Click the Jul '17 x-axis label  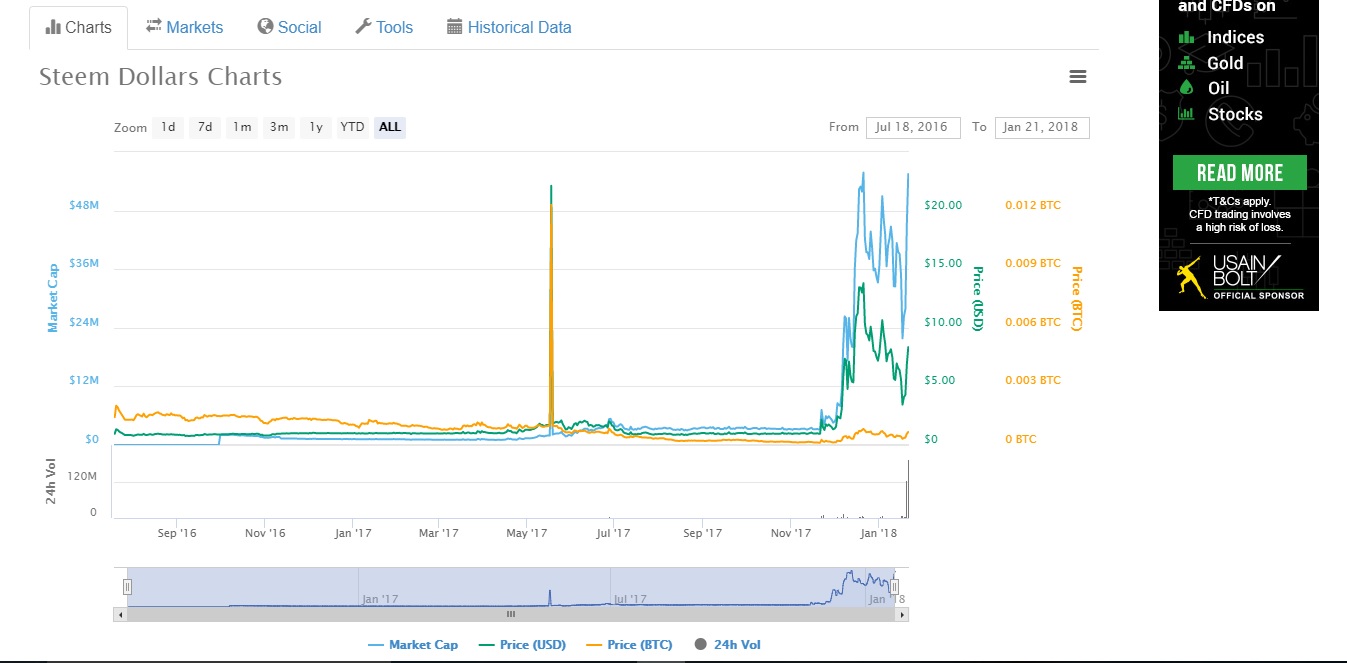click(614, 533)
